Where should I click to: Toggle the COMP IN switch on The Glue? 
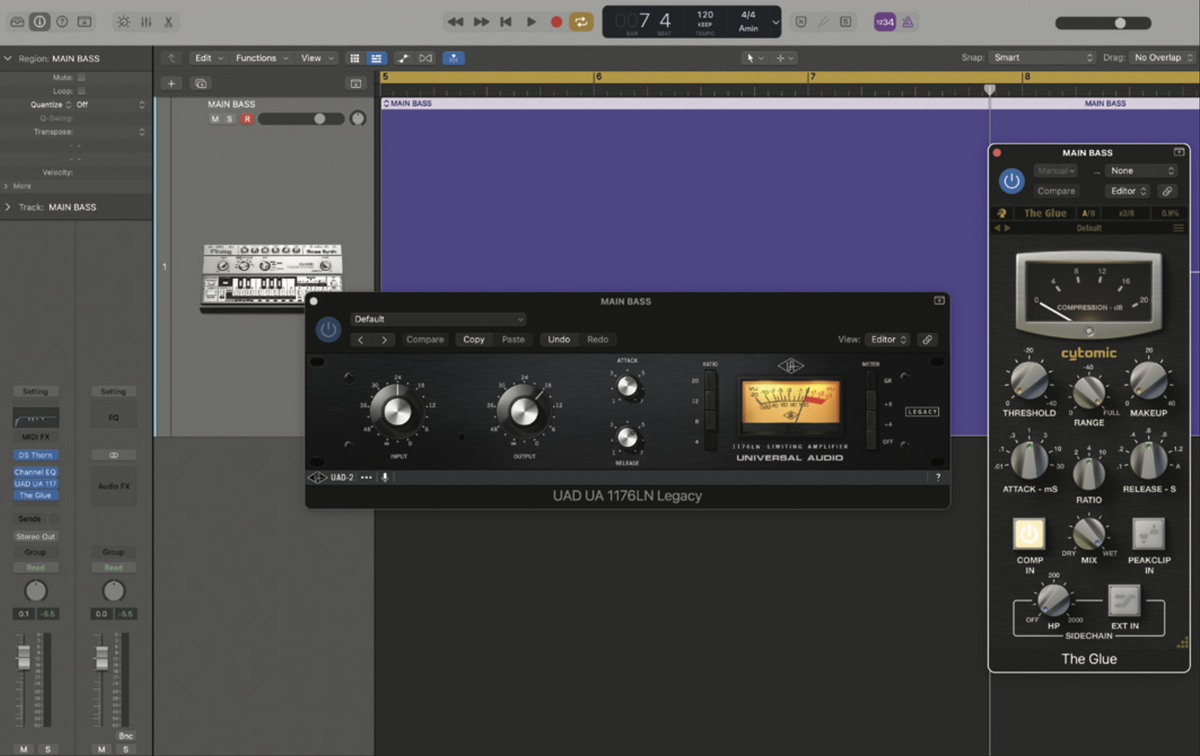pyautogui.click(x=1029, y=534)
